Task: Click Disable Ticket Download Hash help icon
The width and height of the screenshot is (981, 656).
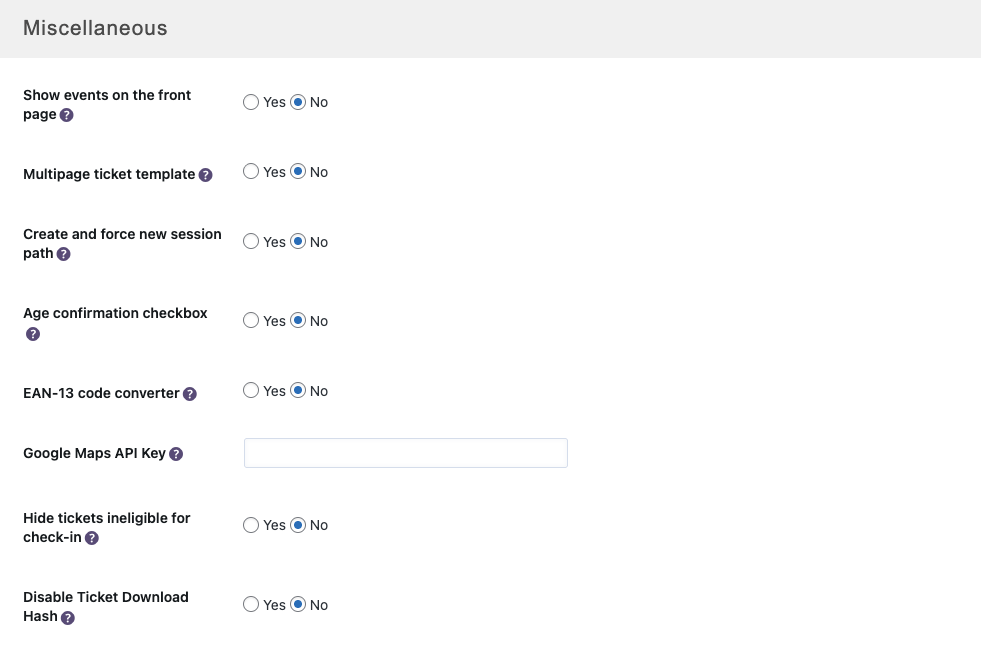Action: 68,618
